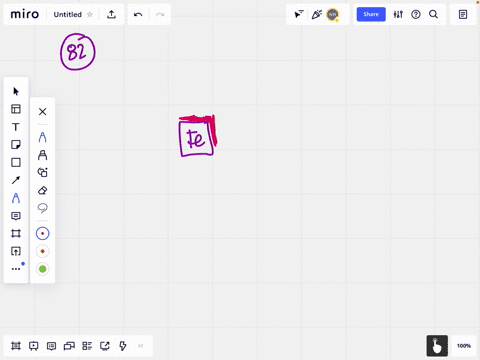Click the upload tool icon
Viewport: 480px width, 360px height.
[x=16, y=251]
